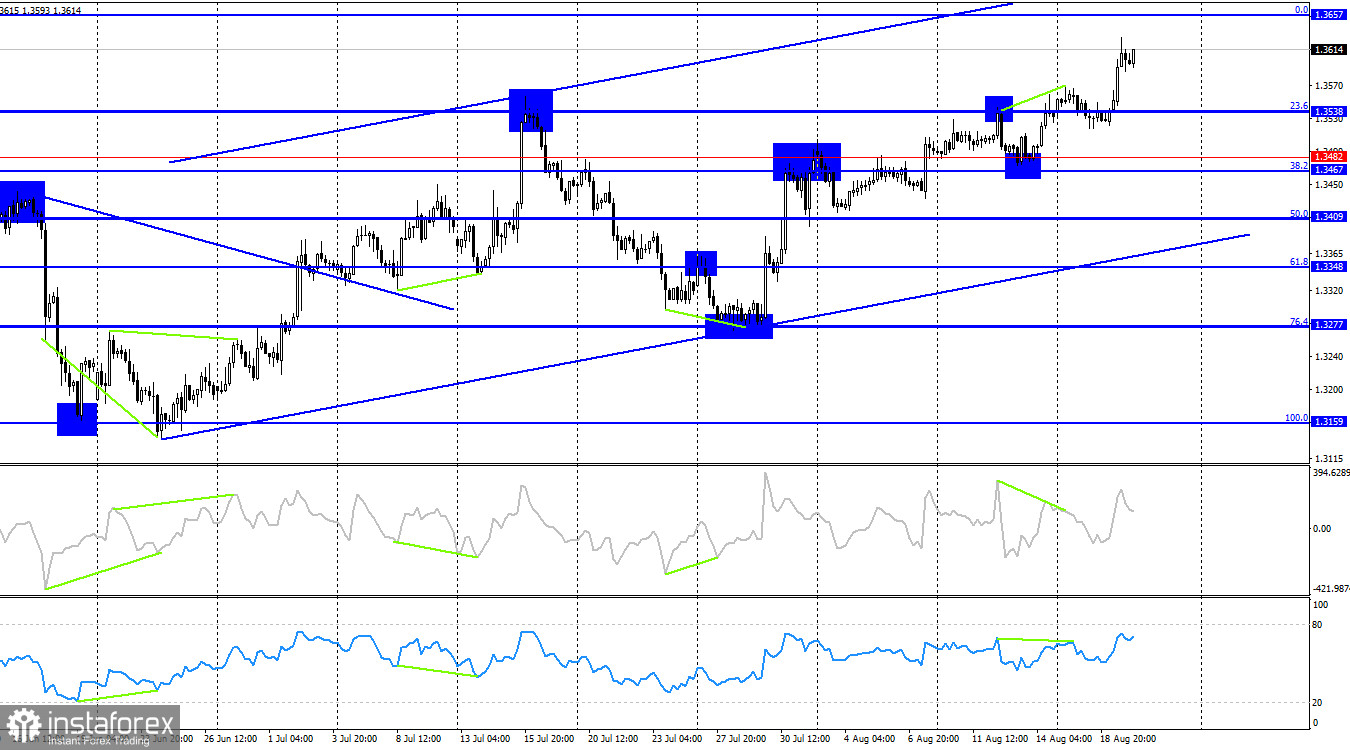The width and height of the screenshot is (1350, 750).
Task: Select the 23.6 Fibonacci level label
Action: point(1299,105)
